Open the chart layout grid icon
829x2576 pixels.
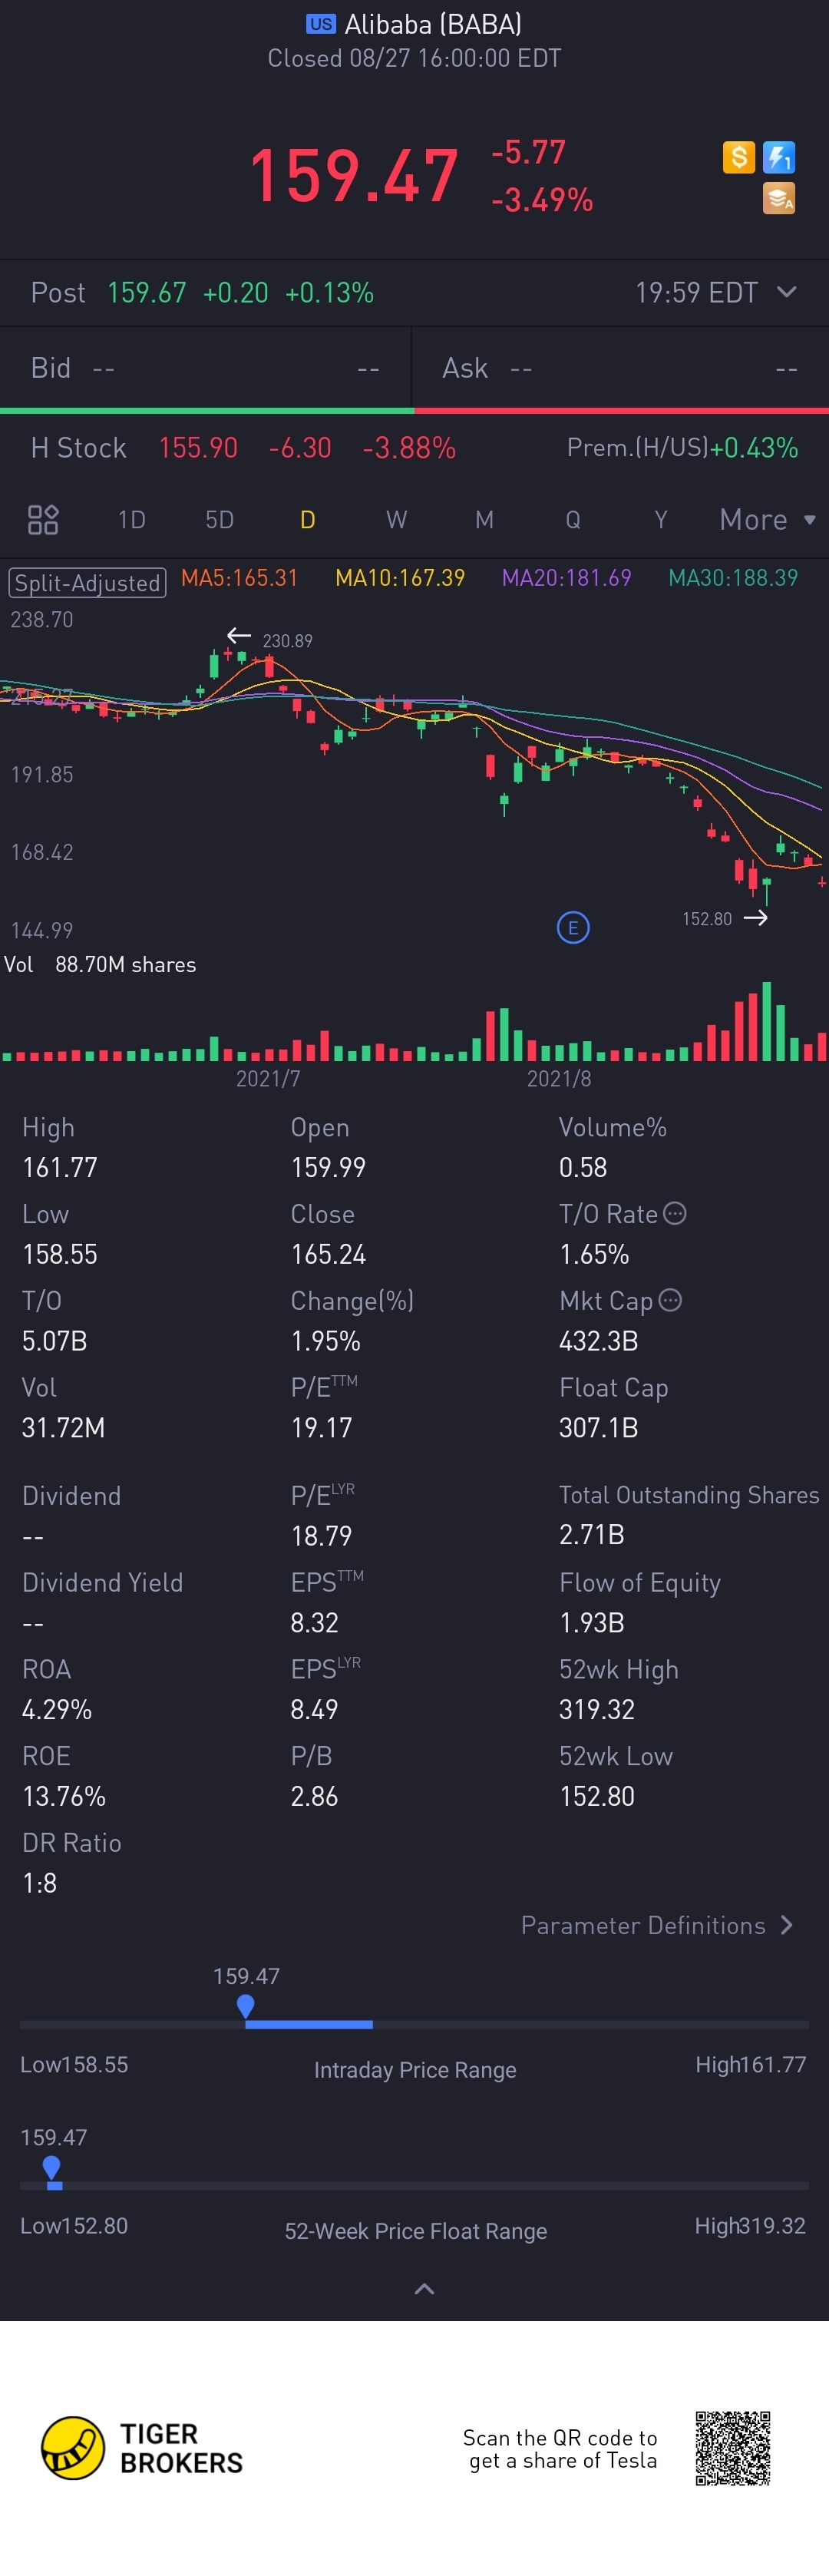point(43,519)
